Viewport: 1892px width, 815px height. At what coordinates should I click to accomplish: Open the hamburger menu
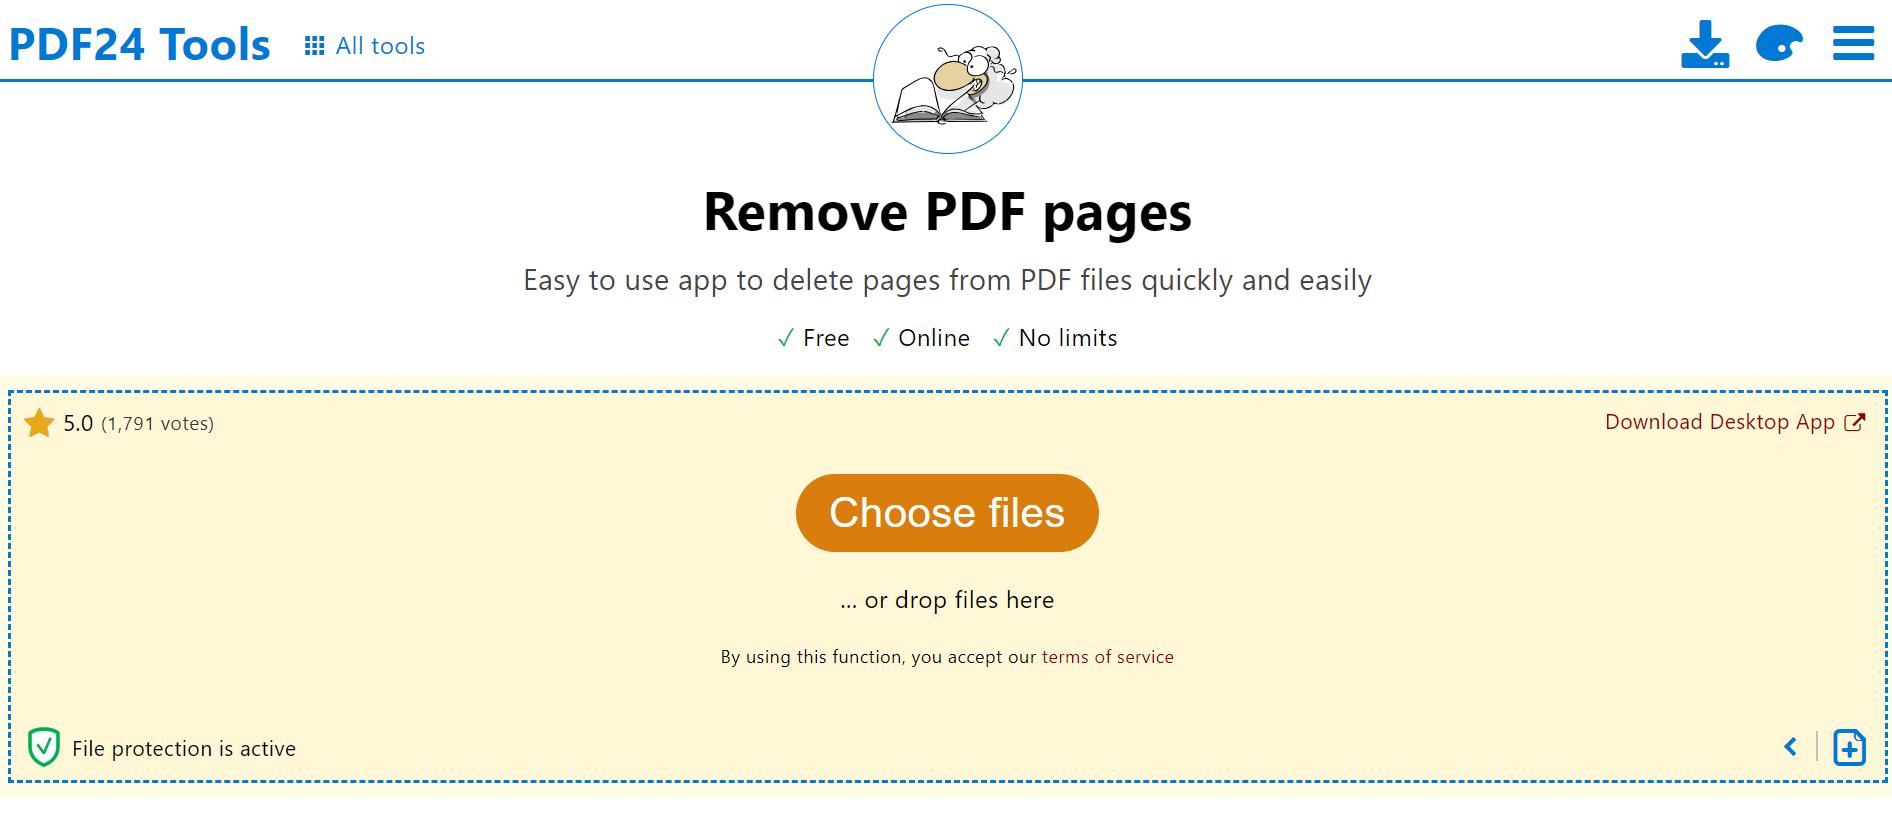click(x=1853, y=44)
